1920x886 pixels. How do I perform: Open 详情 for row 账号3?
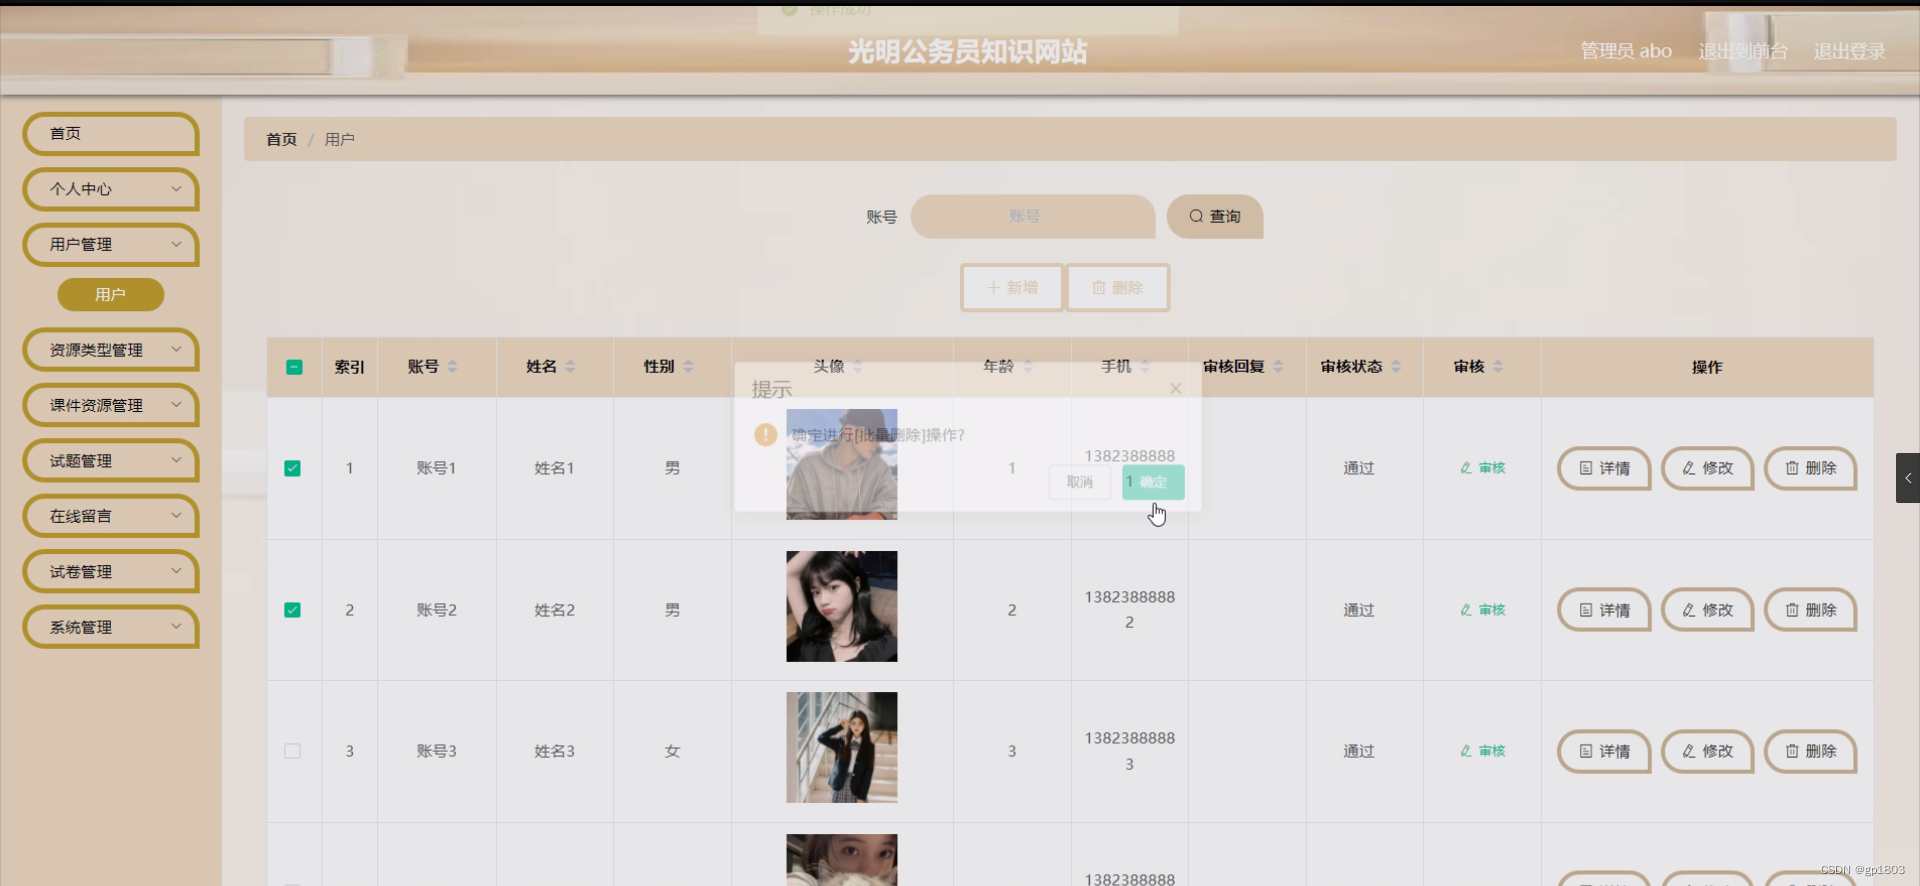point(1604,751)
